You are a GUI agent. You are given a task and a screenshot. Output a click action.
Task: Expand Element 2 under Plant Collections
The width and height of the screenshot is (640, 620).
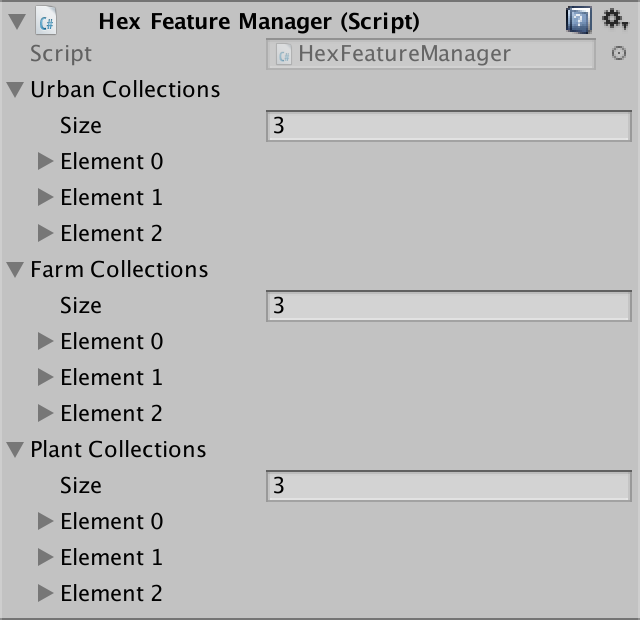point(45,594)
